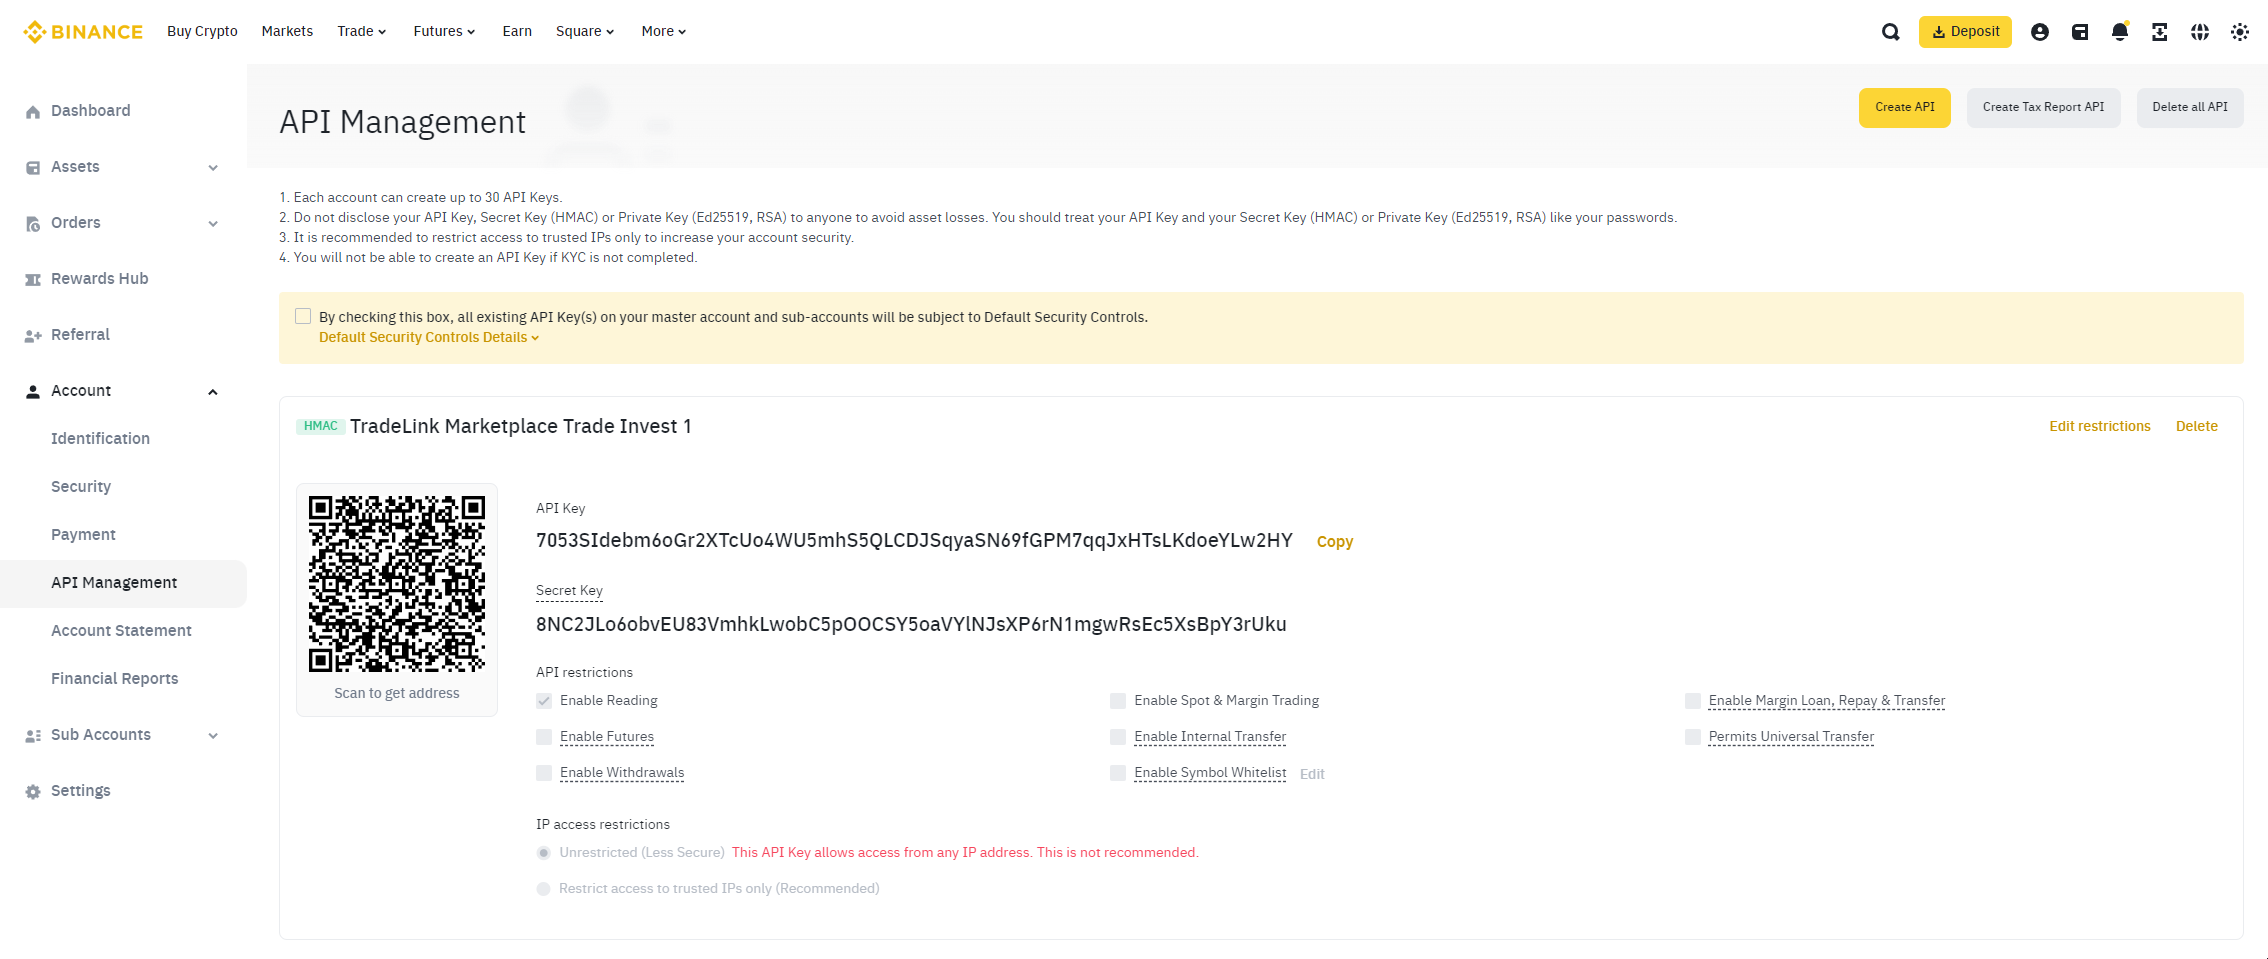The image size is (2268, 959).
Task: Toggle Enable Margin Loan, Repay & Transfer checkbox
Action: coord(1693,701)
